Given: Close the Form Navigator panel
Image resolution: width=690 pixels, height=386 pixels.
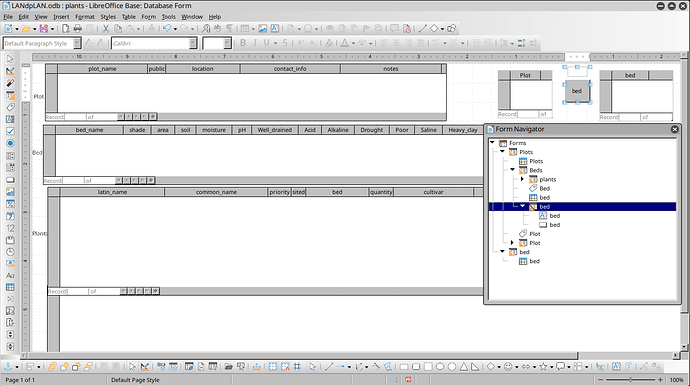Looking at the screenshot, I should pyautogui.click(x=675, y=129).
